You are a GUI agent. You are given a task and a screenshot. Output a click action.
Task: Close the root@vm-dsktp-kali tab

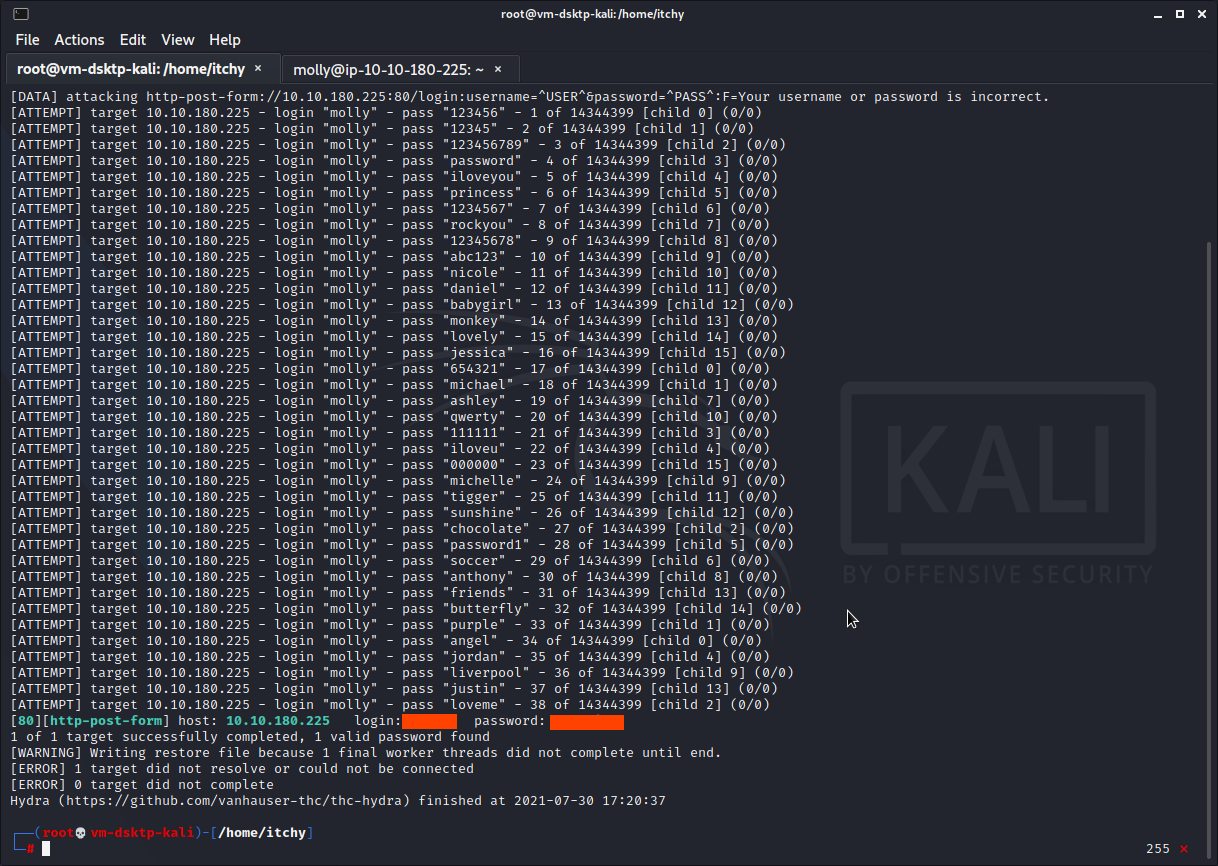click(x=258, y=69)
